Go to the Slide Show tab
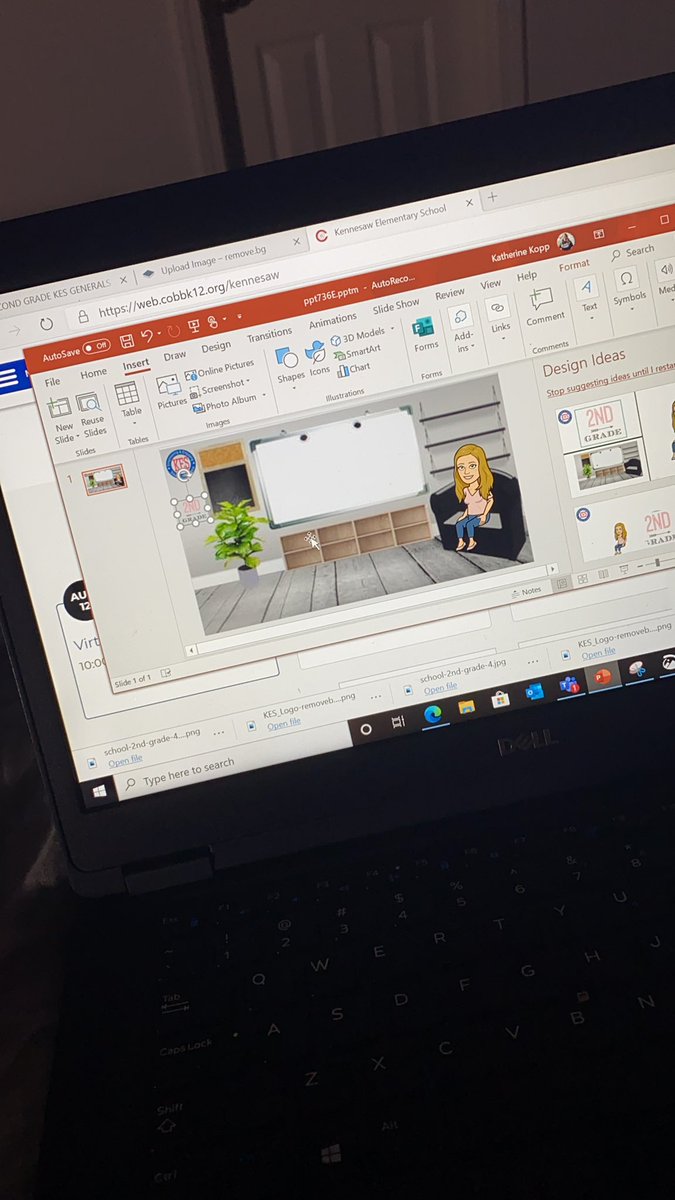 396,306
